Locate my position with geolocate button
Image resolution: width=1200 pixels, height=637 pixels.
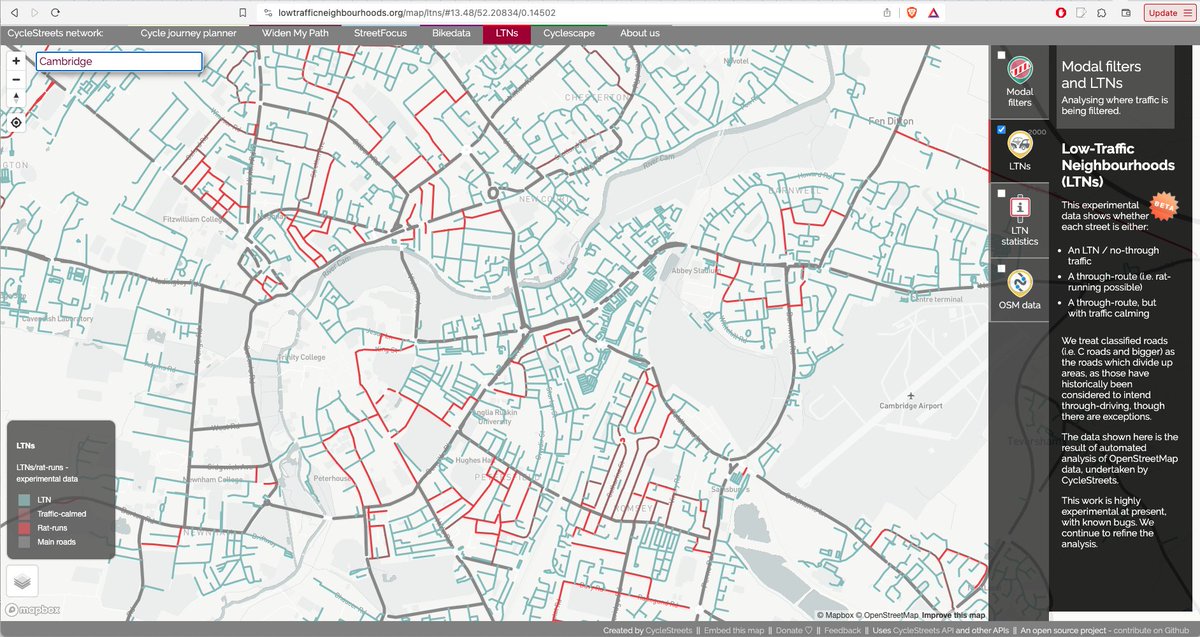tap(16, 122)
